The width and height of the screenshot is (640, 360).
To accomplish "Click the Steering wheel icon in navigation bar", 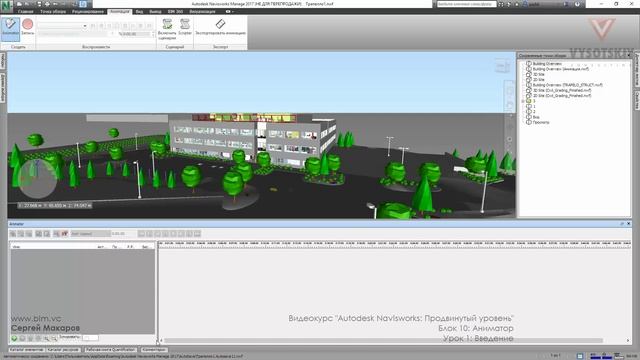I will (510, 91).
